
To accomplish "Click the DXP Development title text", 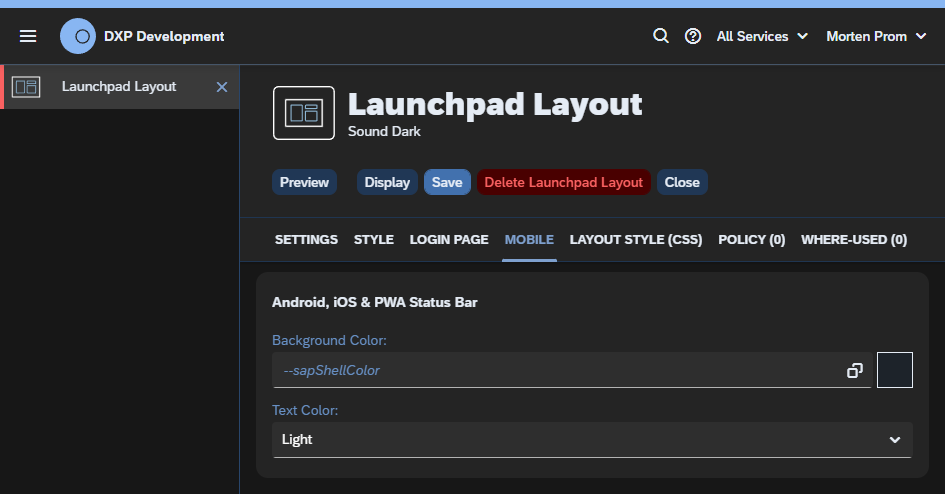I will pos(164,36).
